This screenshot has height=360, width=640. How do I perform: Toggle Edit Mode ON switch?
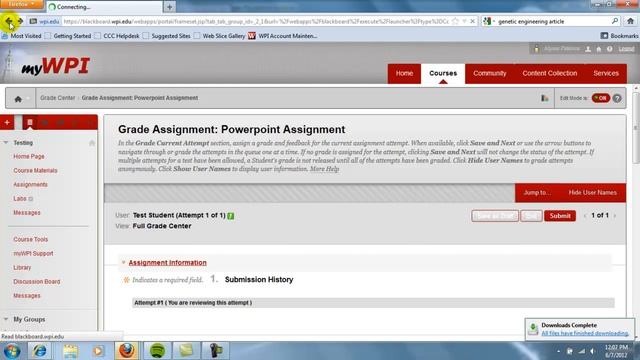(x=601, y=98)
